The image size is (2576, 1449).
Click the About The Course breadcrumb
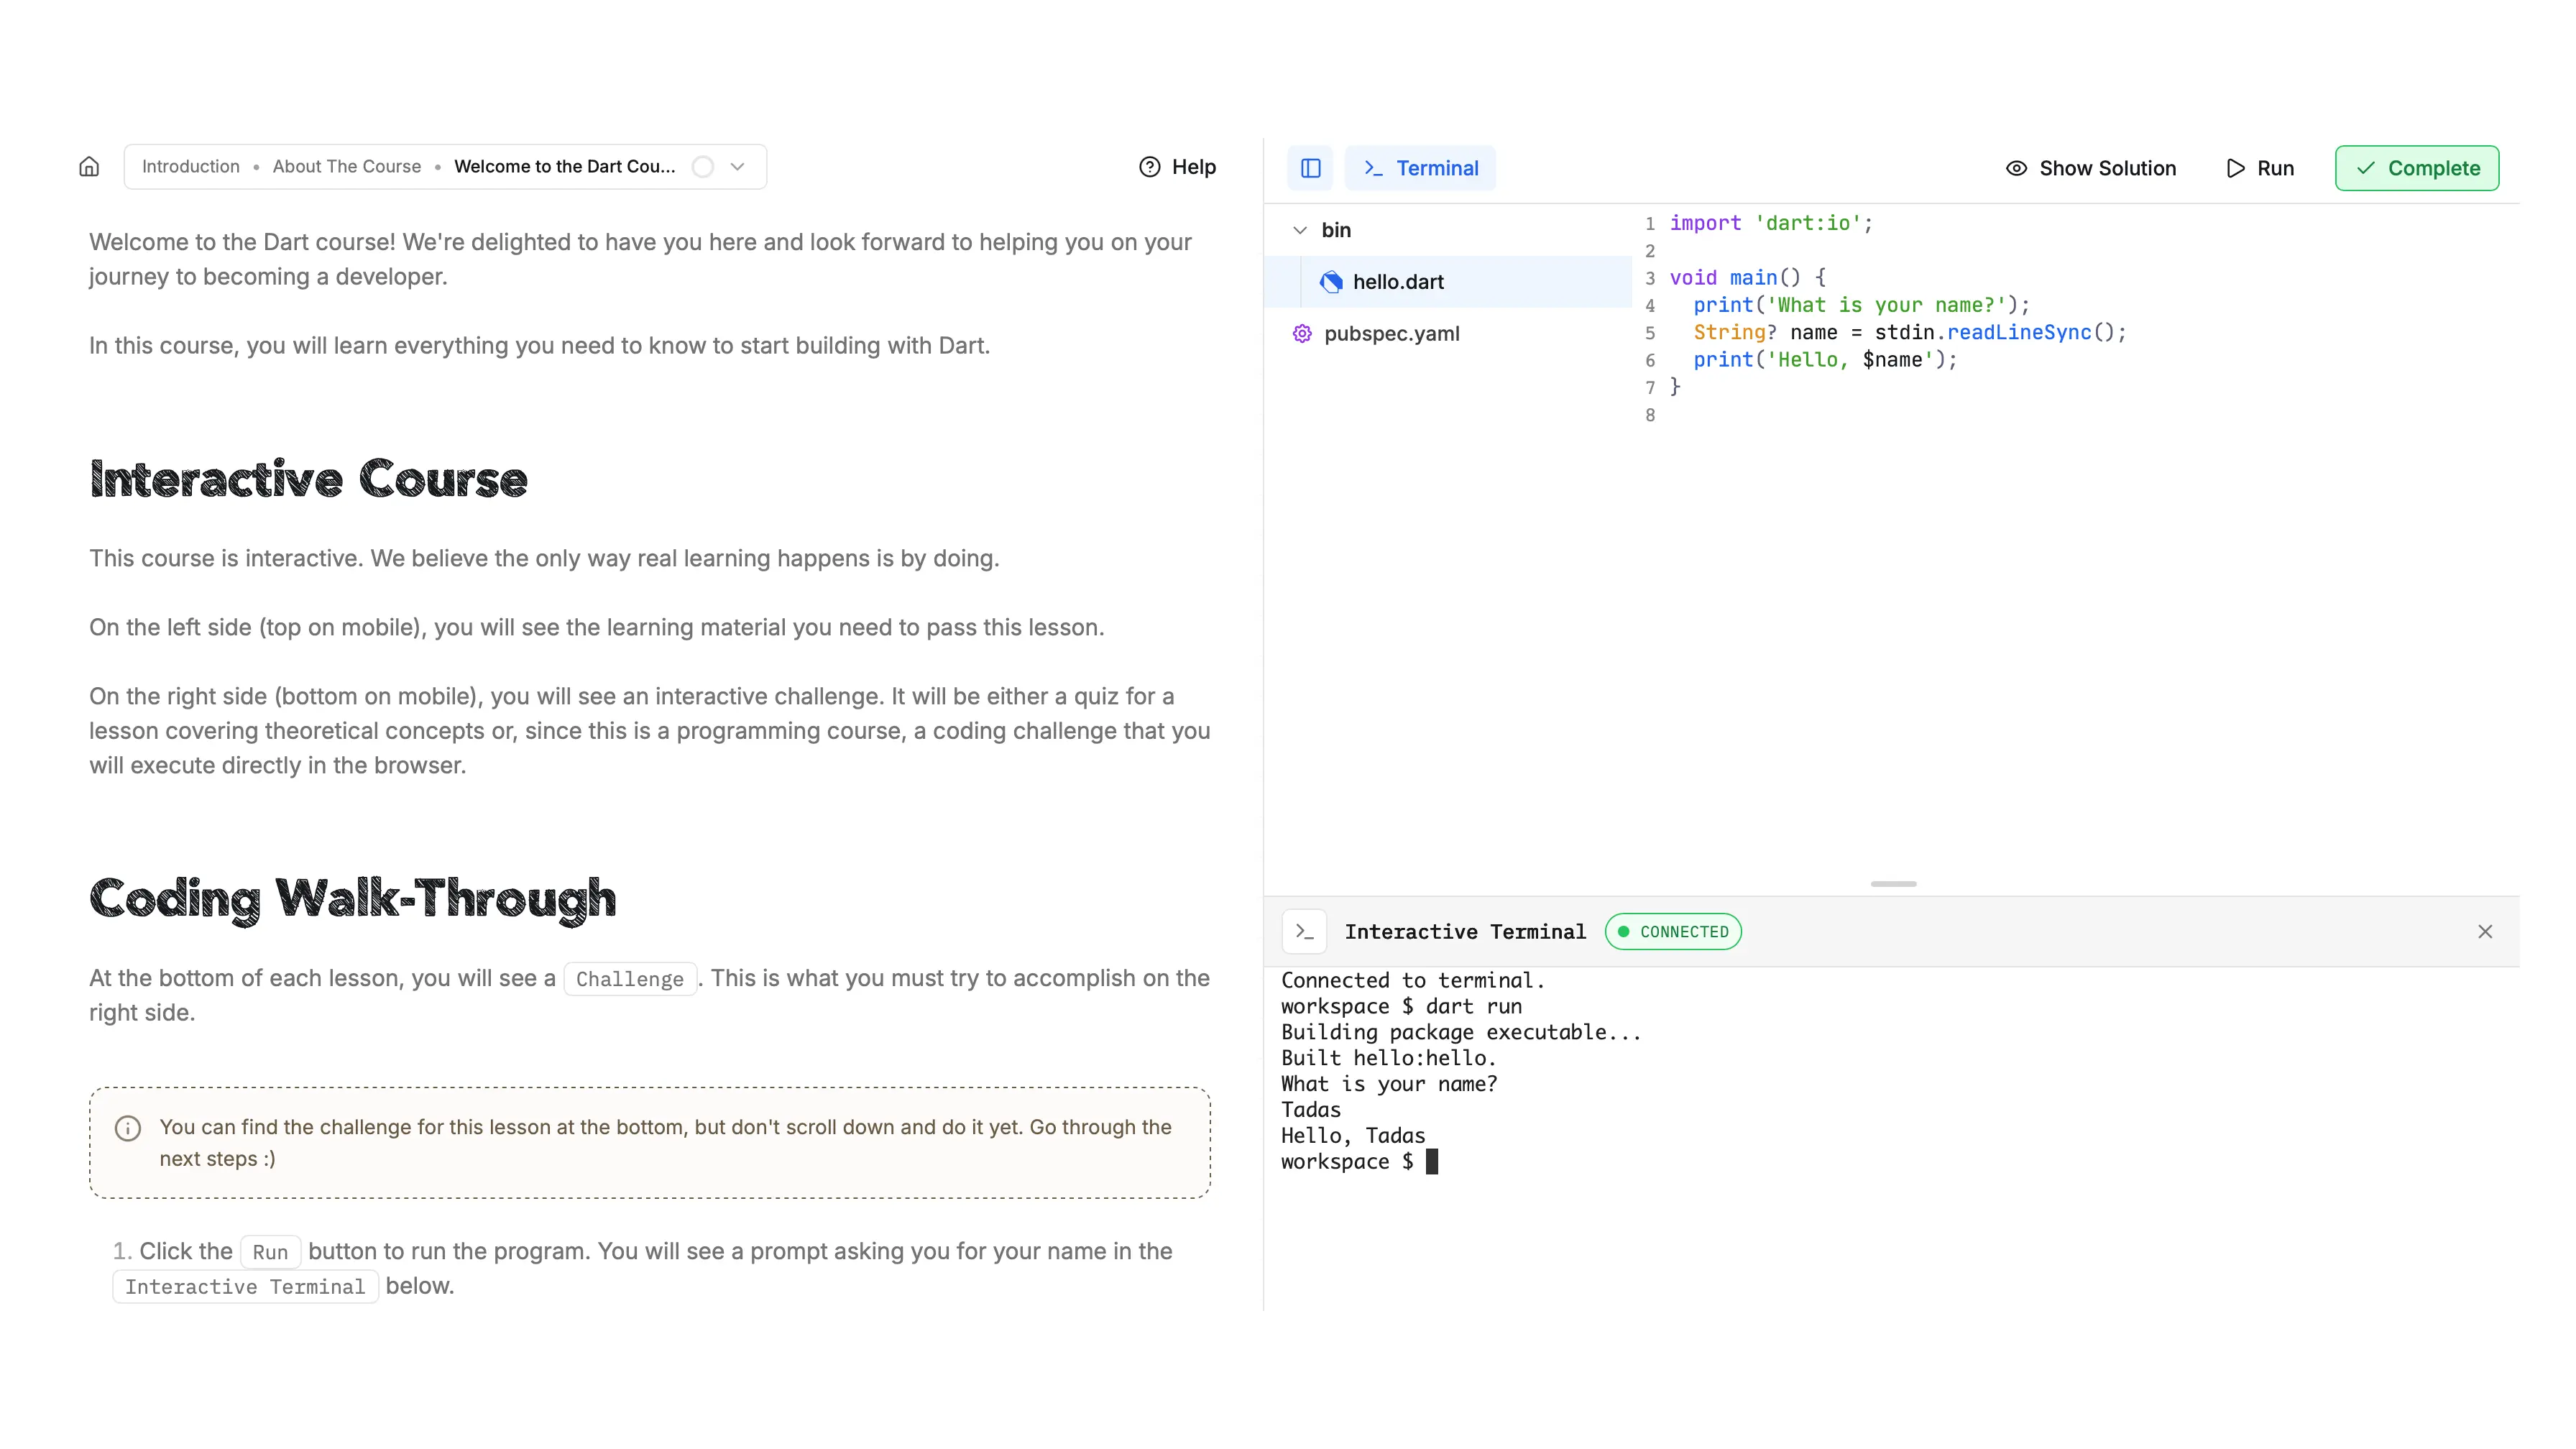click(346, 167)
